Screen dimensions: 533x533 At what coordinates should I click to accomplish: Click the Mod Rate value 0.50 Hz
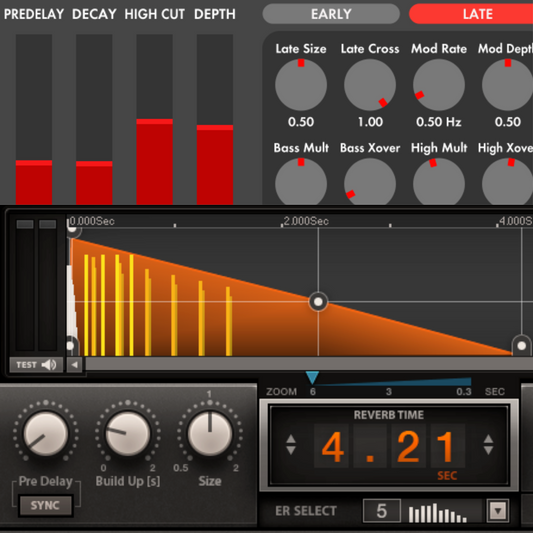pos(439,122)
